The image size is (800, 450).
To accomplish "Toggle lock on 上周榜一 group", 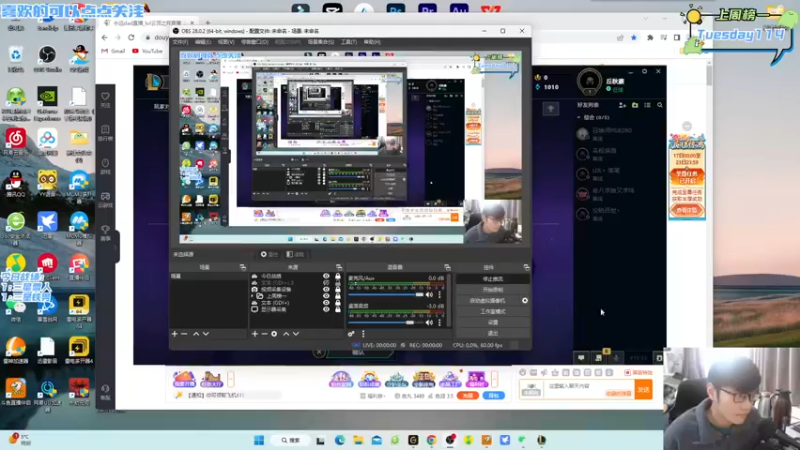I will coord(337,296).
